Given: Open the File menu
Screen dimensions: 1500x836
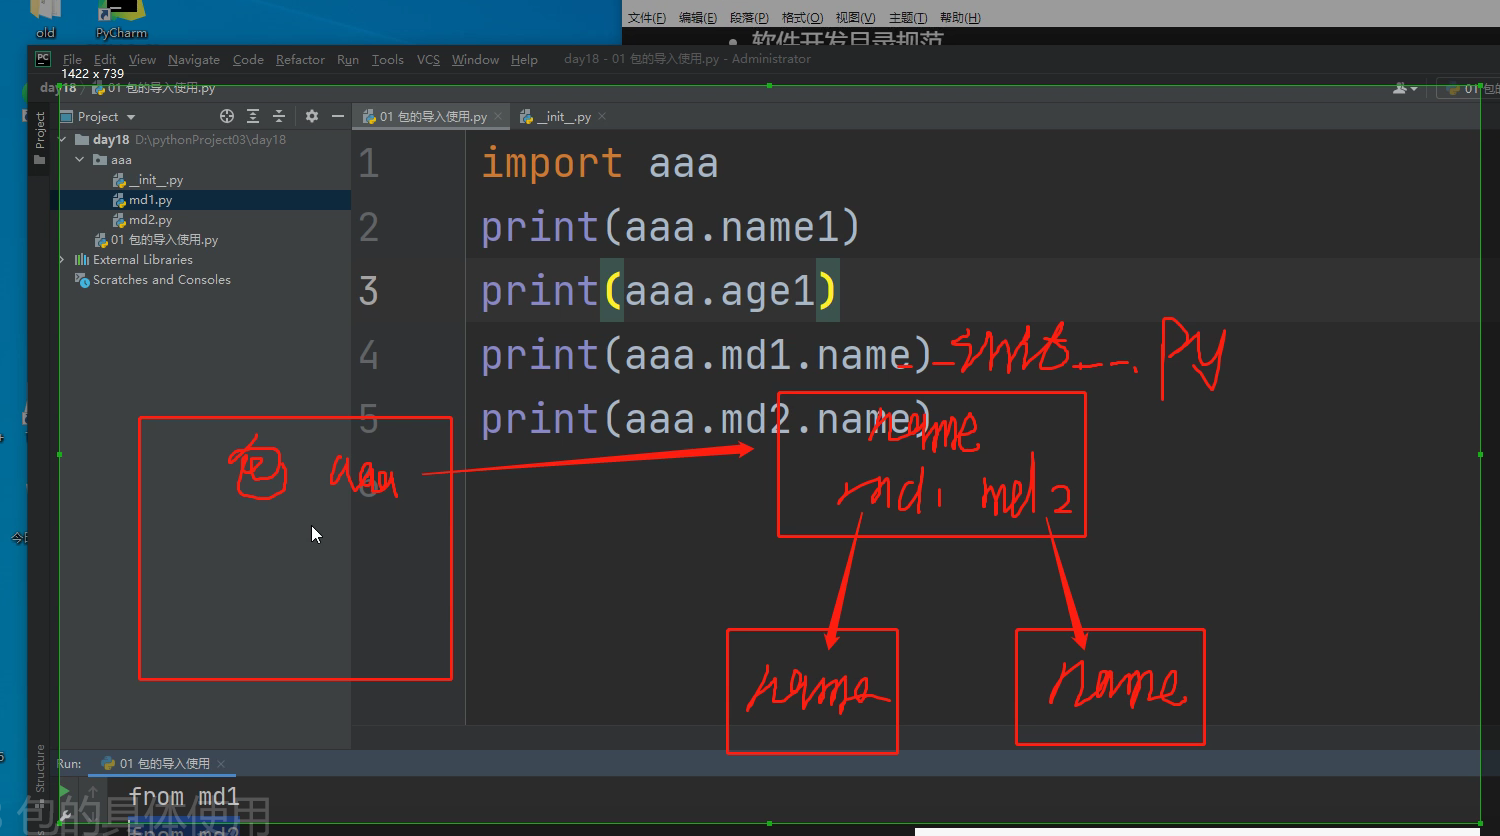Looking at the screenshot, I should 72,60.
